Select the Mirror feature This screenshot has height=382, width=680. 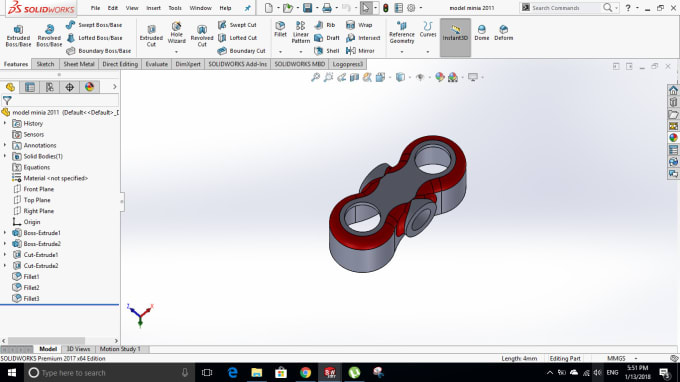(x=360, y=51)
